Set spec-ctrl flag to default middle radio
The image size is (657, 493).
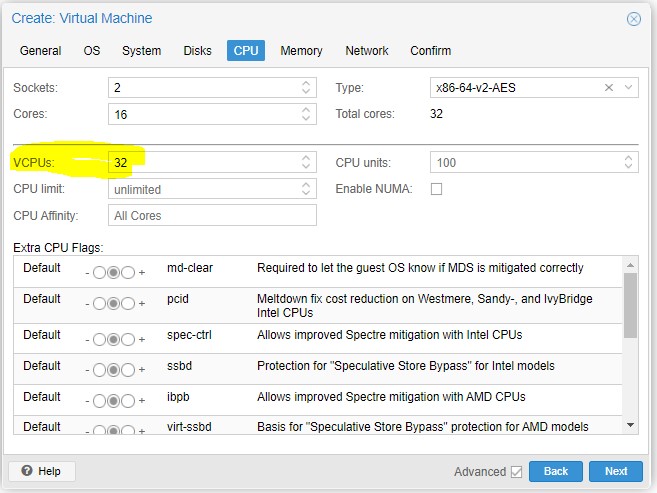pos(114,338)
